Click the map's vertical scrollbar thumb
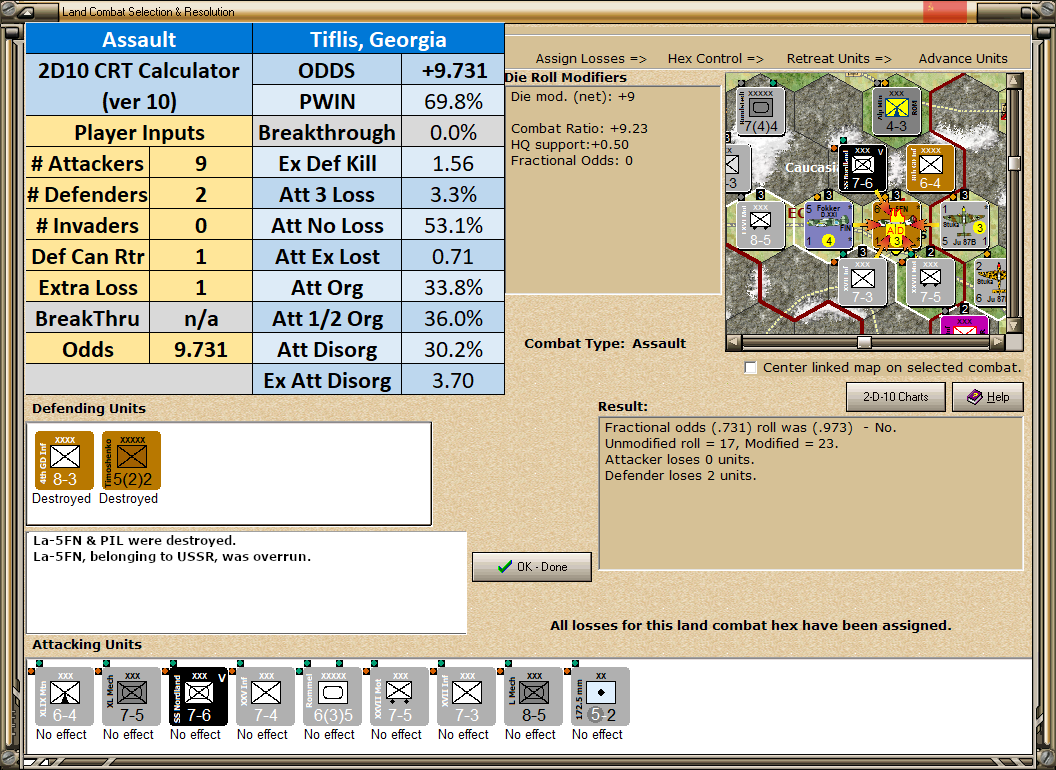 pos(1014,163)
